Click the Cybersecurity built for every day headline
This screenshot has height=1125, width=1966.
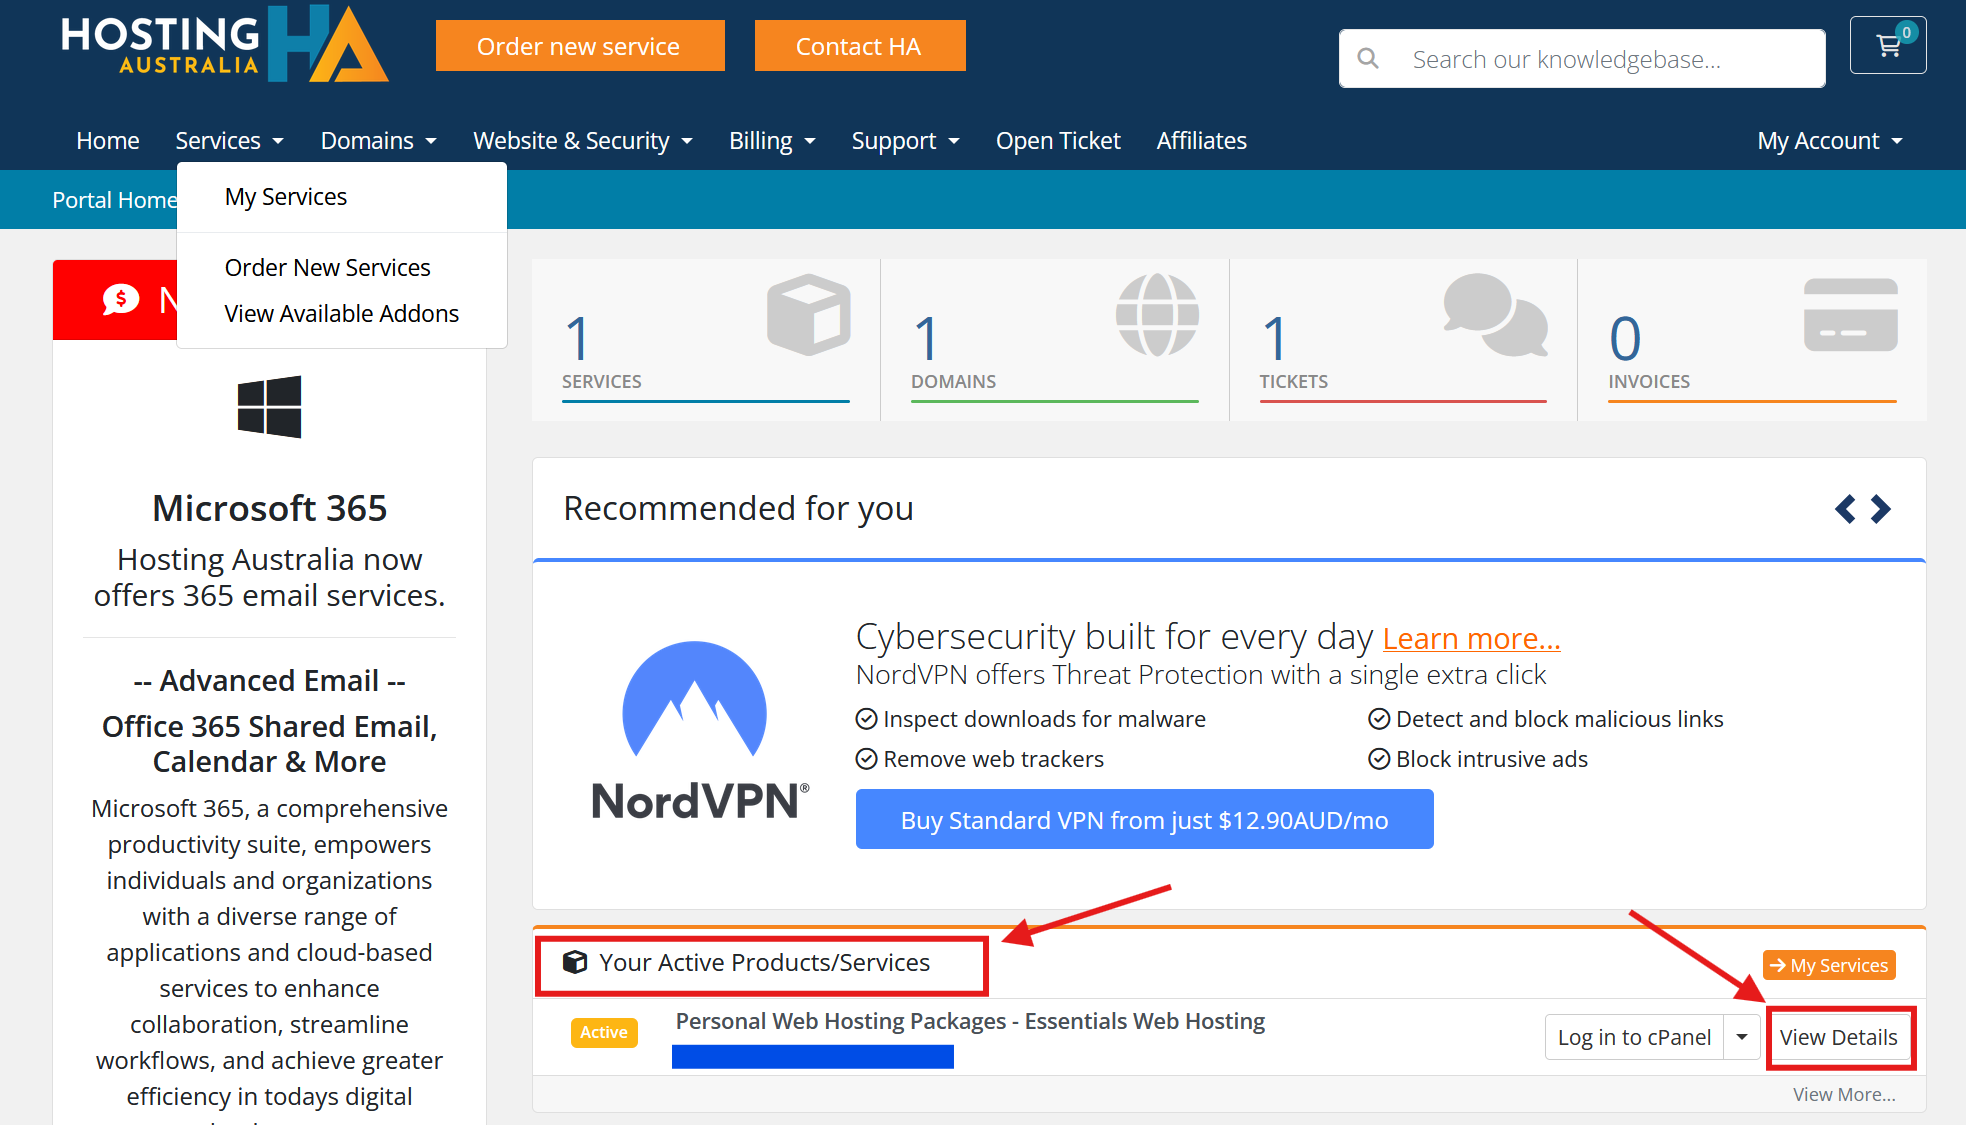[1114, 636]
